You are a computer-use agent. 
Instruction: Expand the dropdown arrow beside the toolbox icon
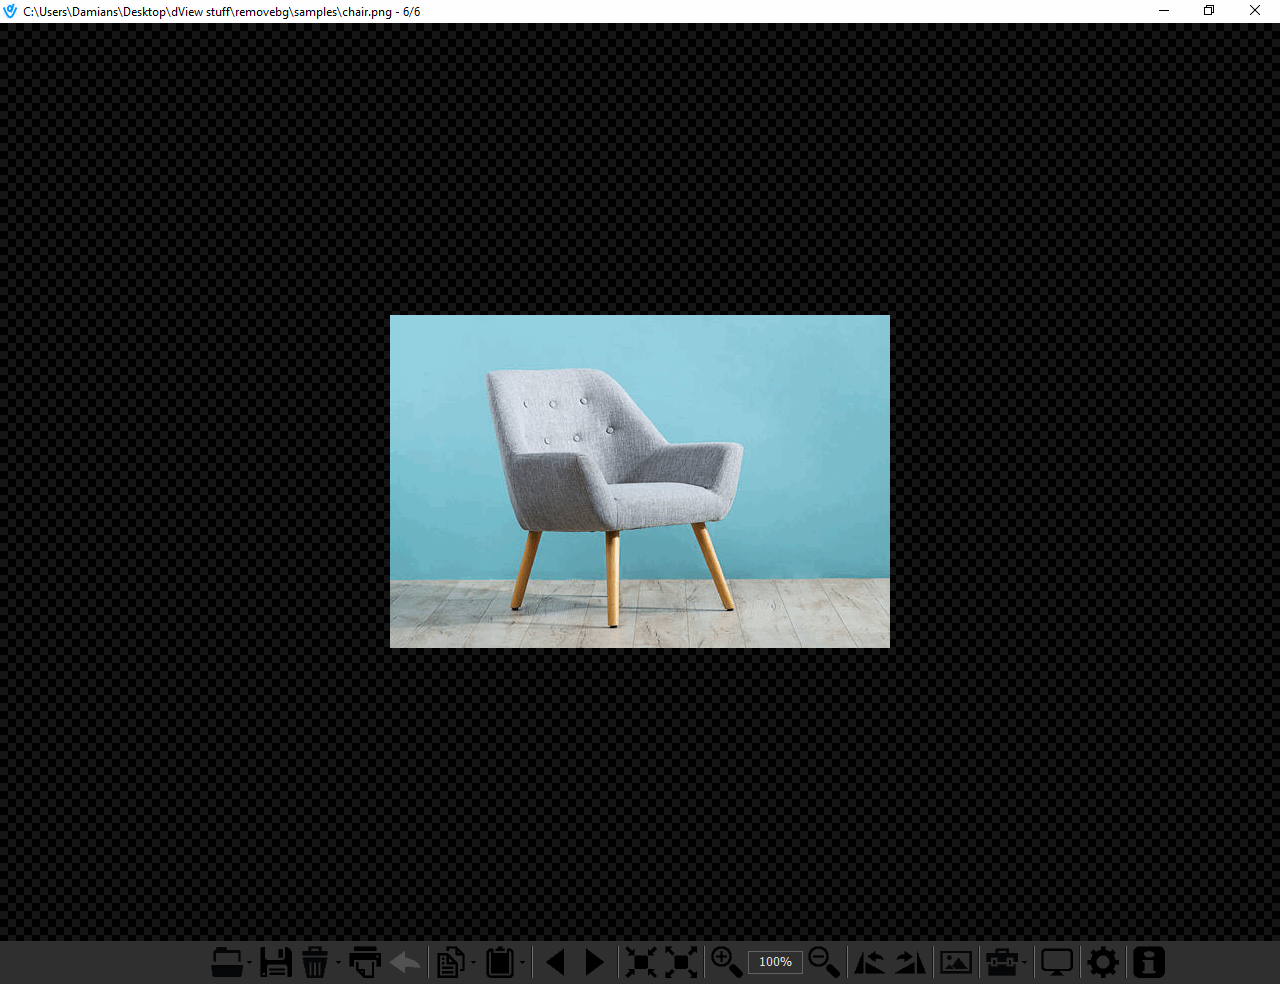point(1025,963)
